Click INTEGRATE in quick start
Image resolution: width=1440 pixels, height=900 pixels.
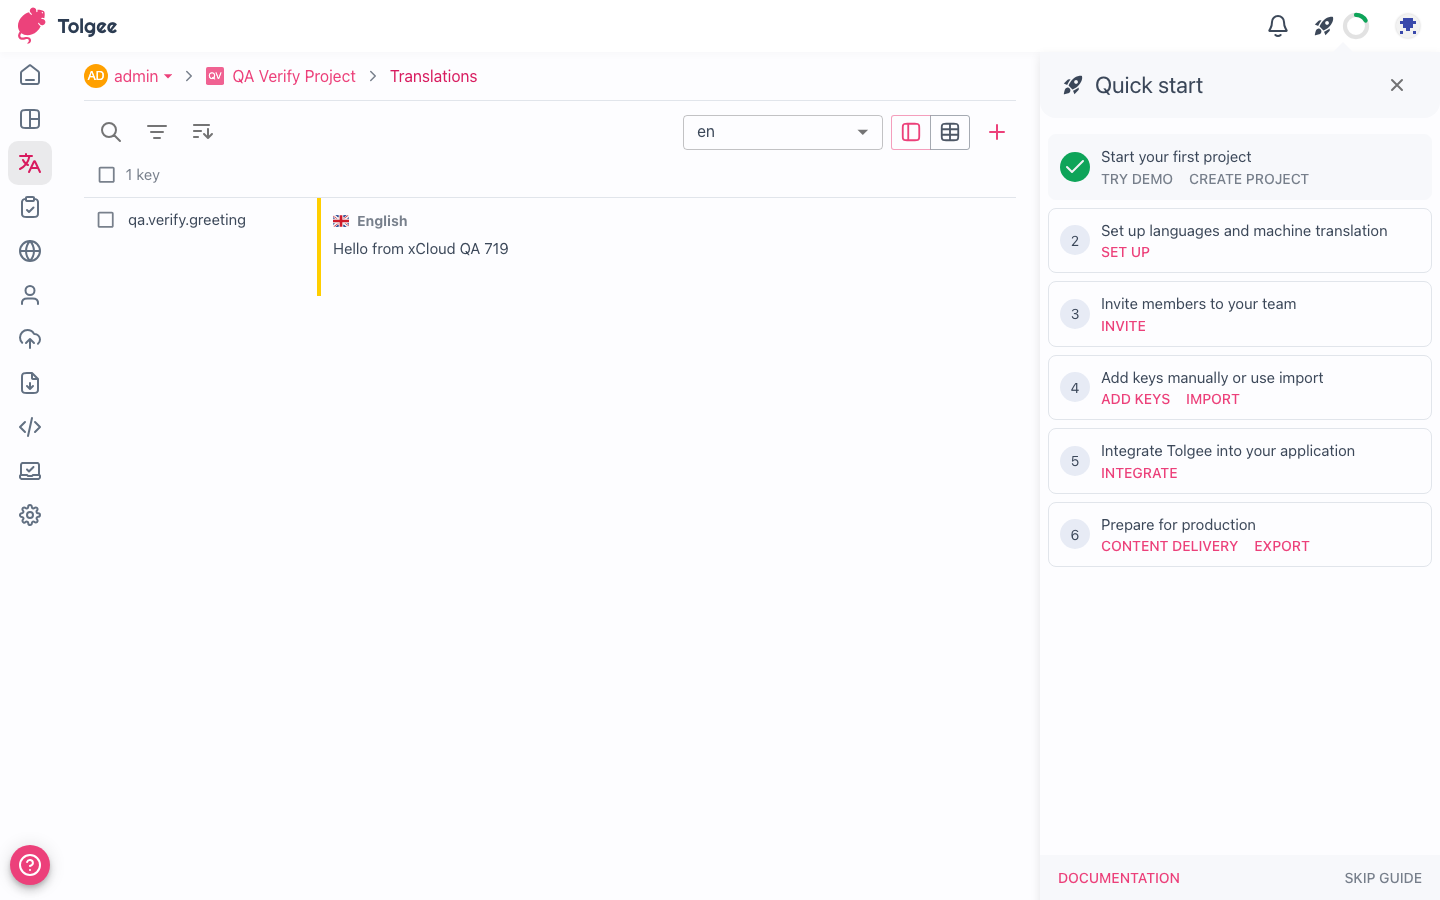click(1139, 473)
